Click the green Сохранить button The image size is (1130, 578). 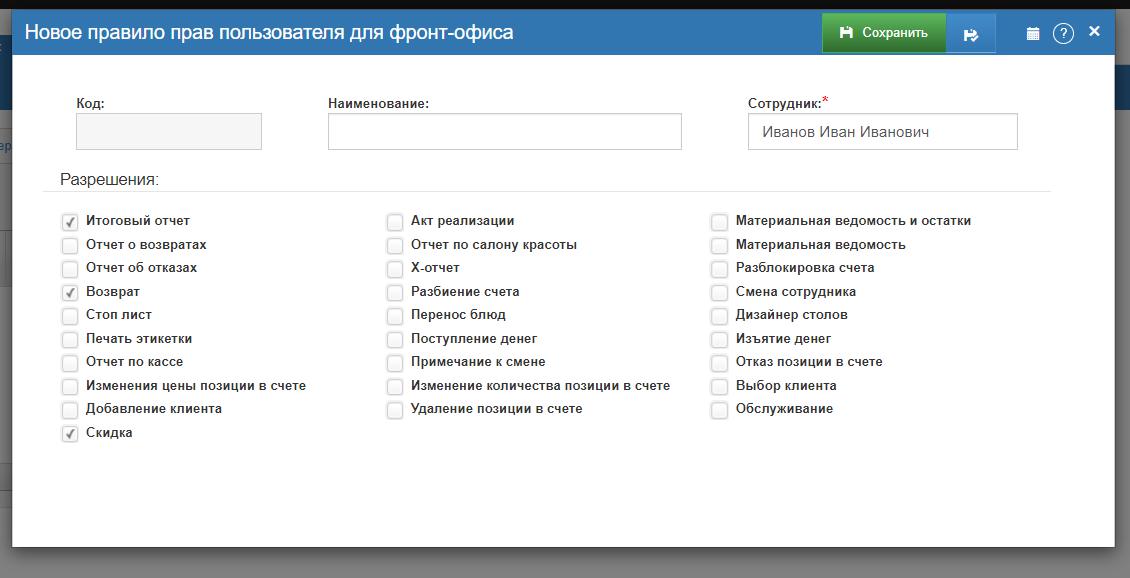[883, 32]
